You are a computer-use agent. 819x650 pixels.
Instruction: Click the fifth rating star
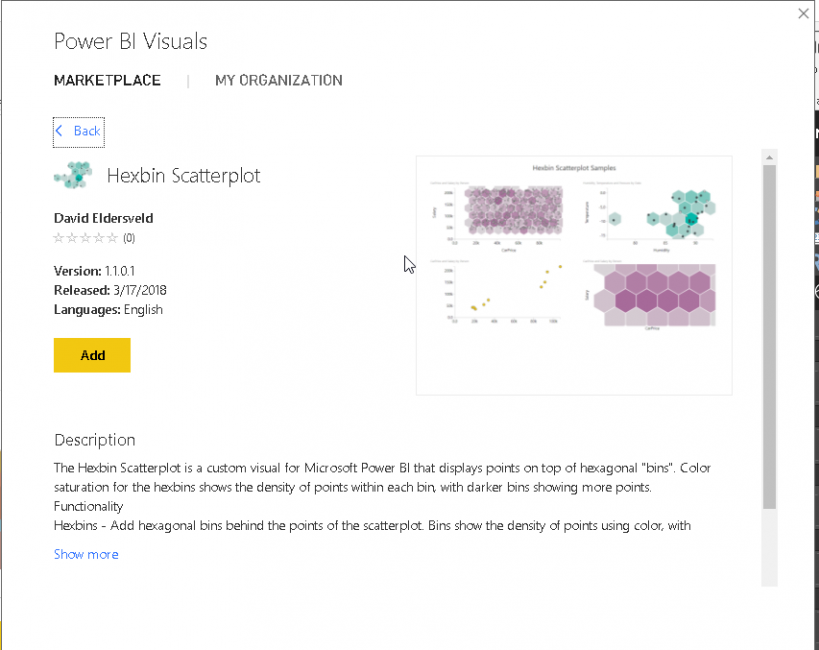point(111,238)
